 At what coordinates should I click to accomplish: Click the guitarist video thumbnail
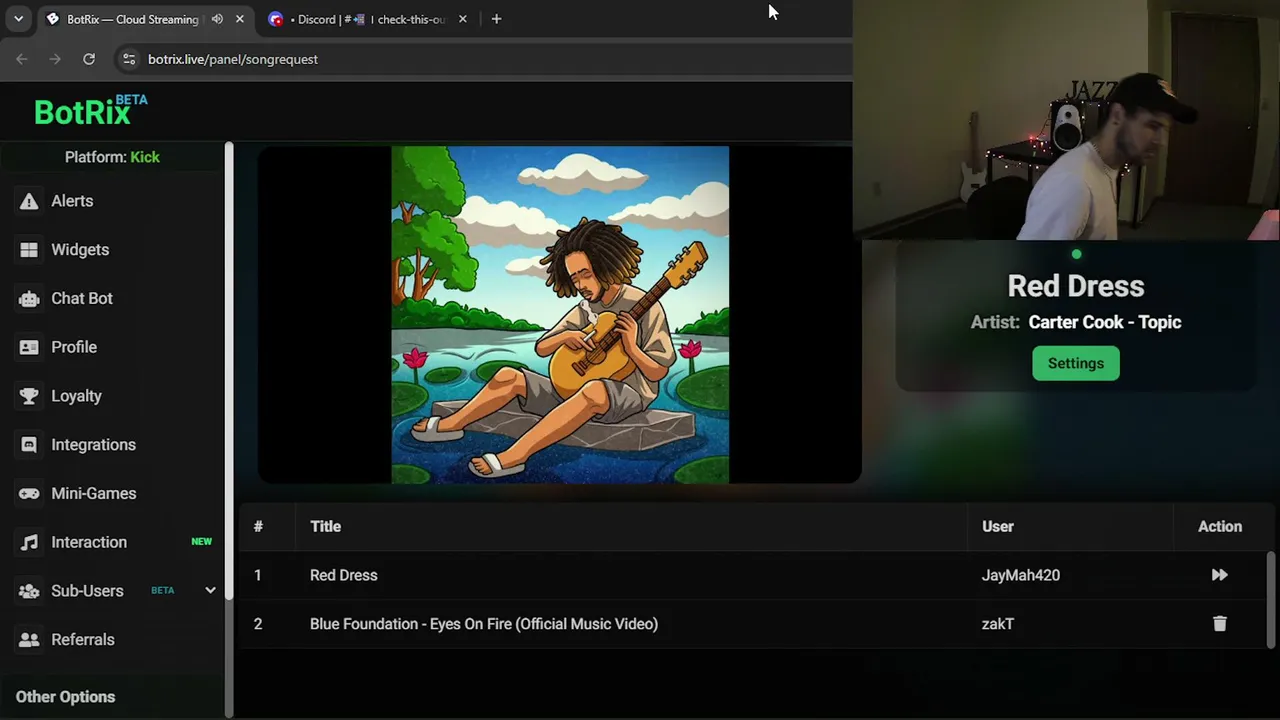point(560,315)
